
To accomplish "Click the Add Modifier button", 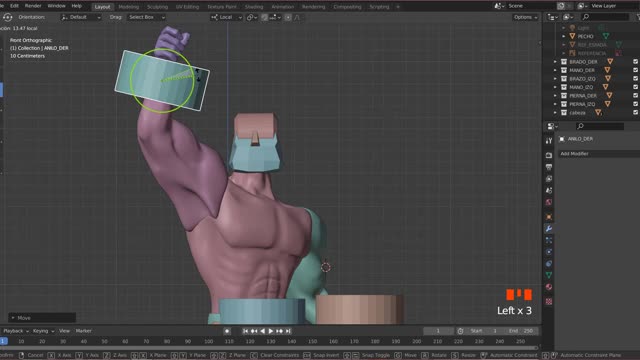I will (599, 154).
